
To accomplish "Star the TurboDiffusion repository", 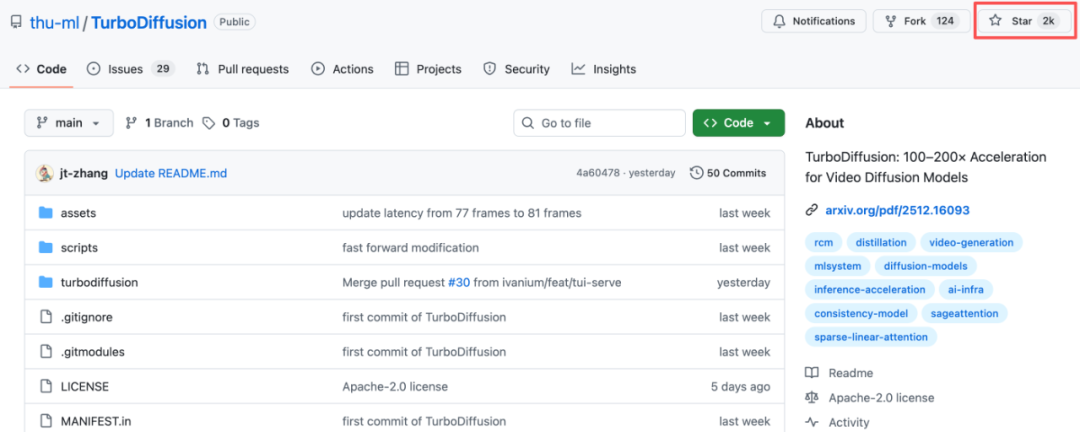I will [x=1022, y=21].
